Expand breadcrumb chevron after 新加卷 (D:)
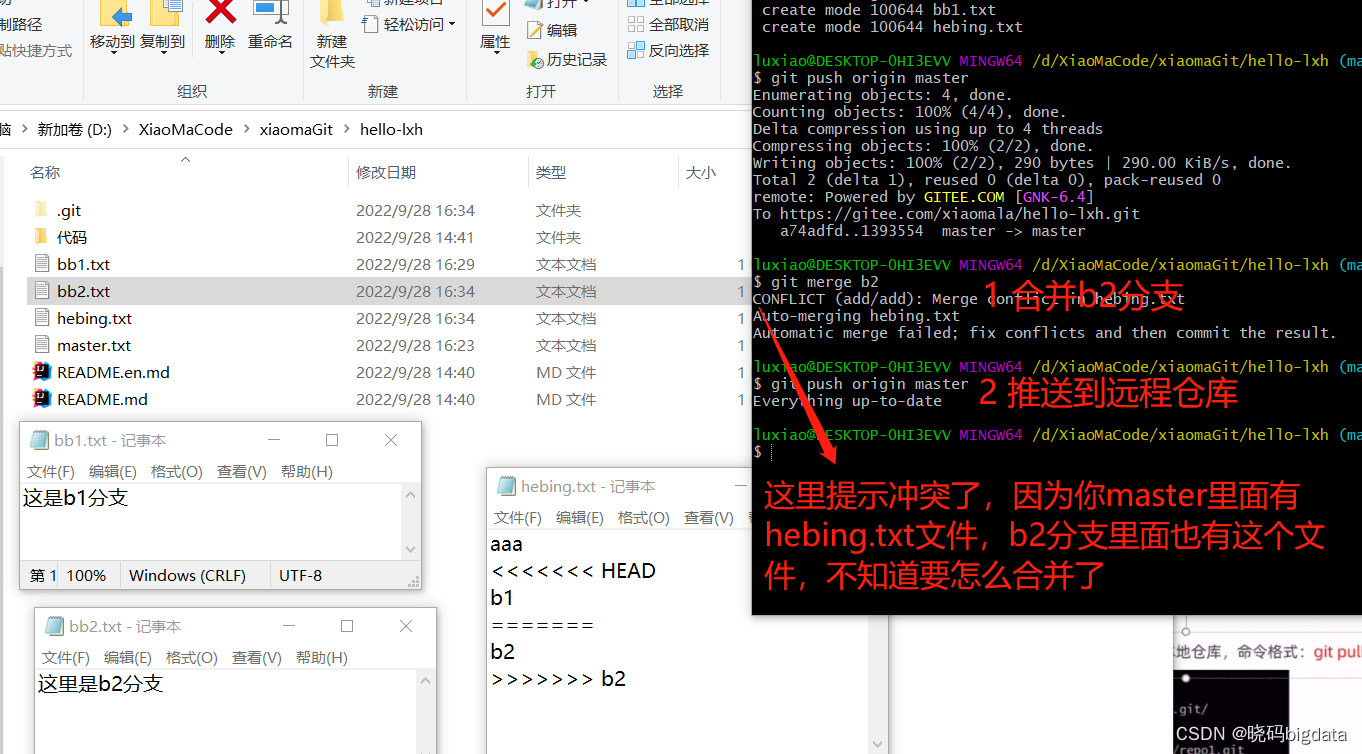Viewport: 1362px width, 754px height. [x=125, y=129]
